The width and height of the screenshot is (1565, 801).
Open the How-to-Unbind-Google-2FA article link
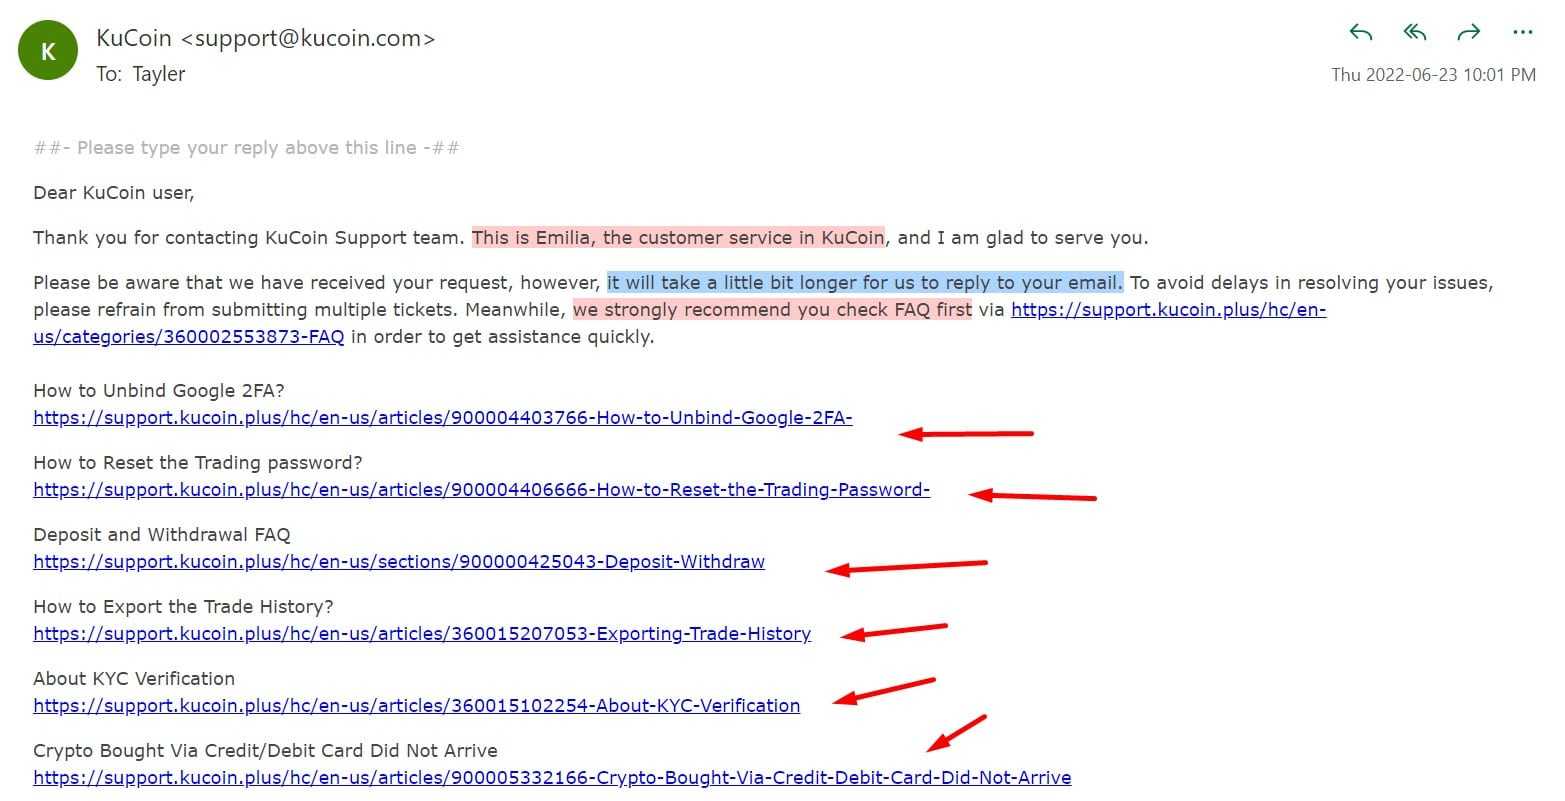coord(443,418)
